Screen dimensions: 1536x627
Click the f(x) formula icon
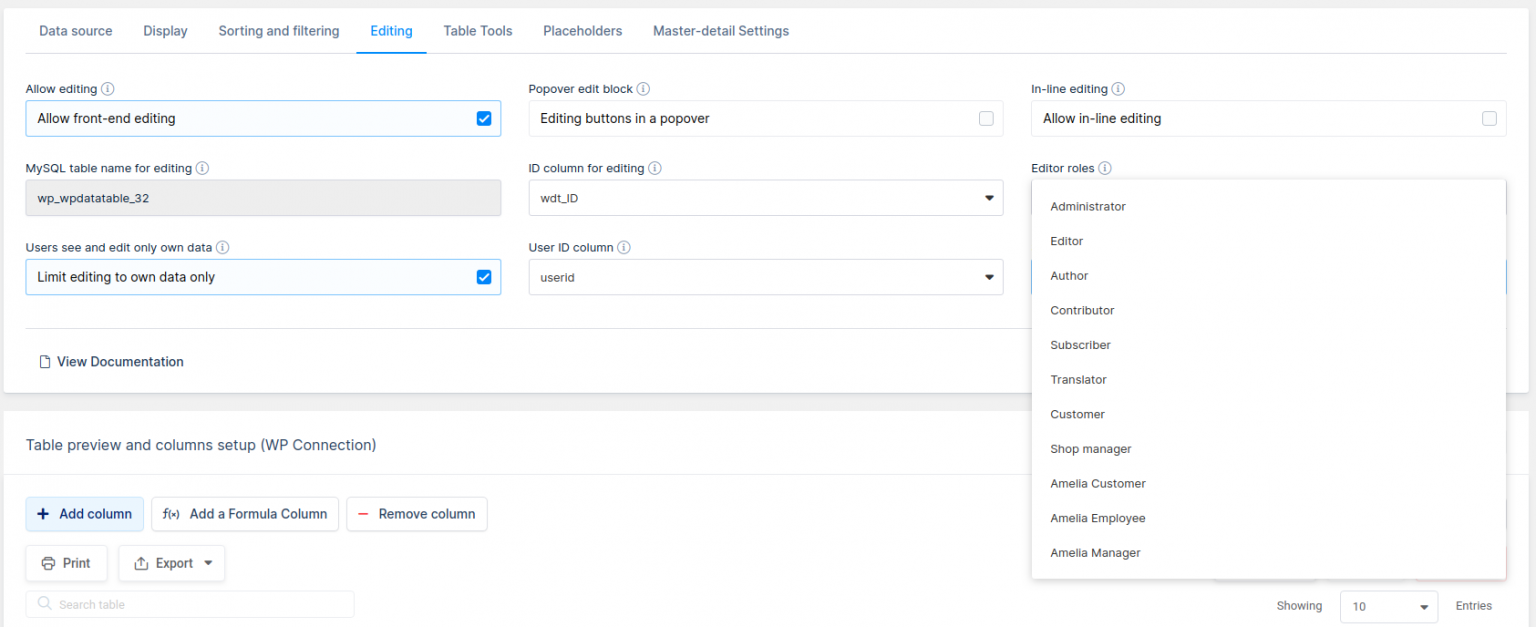(170, 513)
